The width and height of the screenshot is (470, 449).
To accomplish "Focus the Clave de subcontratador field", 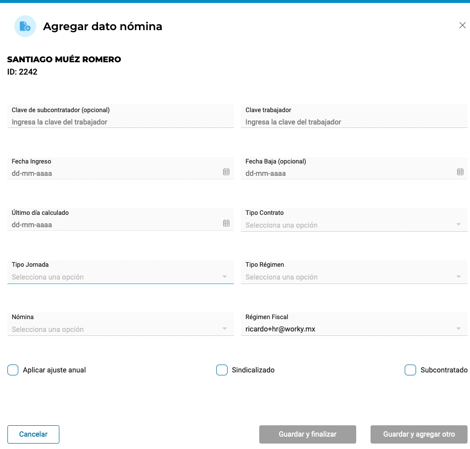I will coord(120,116).
